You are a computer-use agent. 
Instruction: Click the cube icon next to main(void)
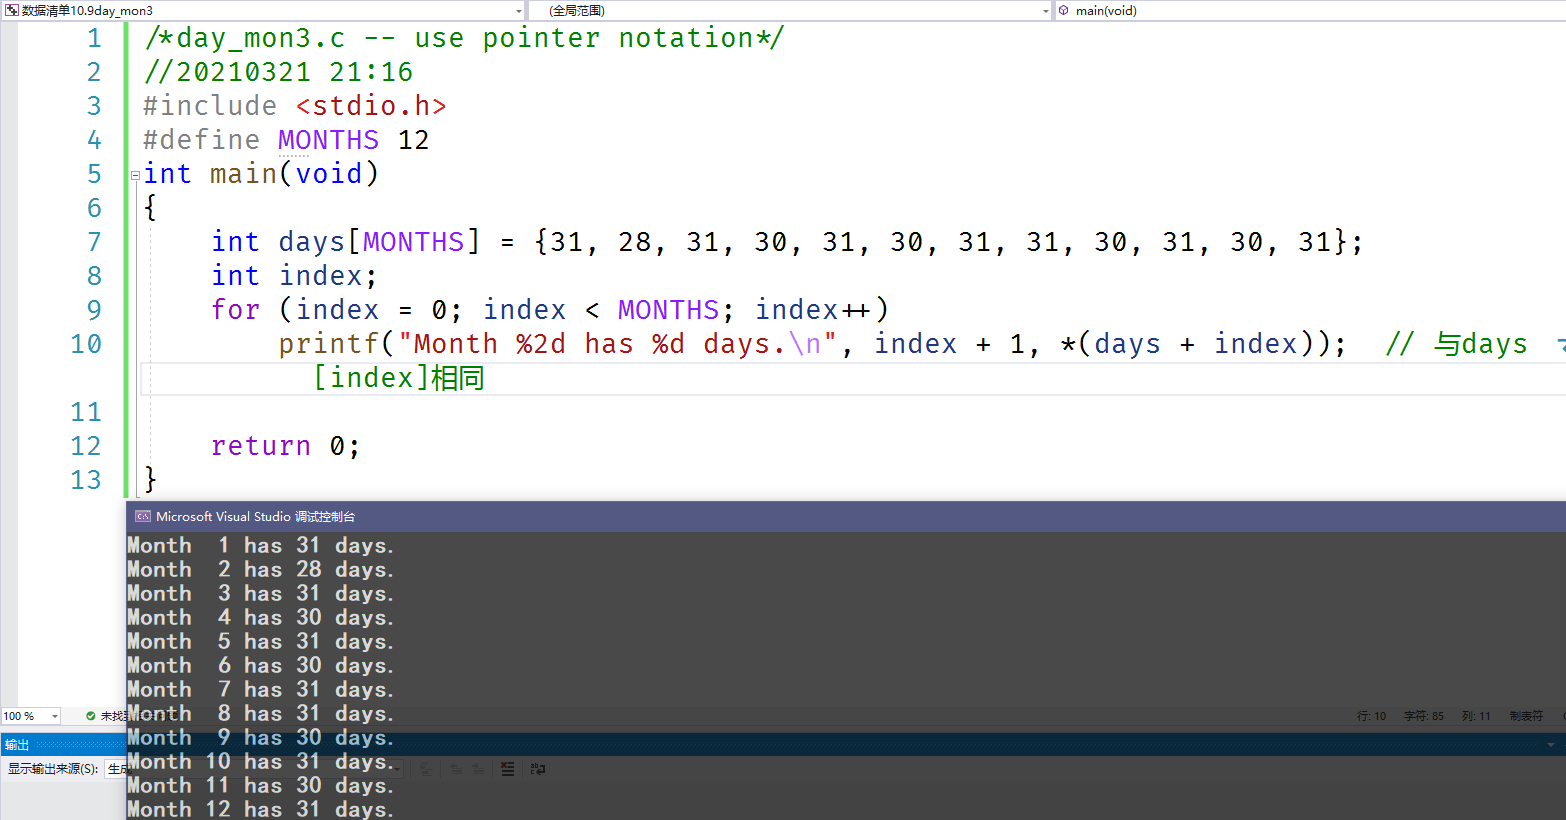coord(1064,10)
